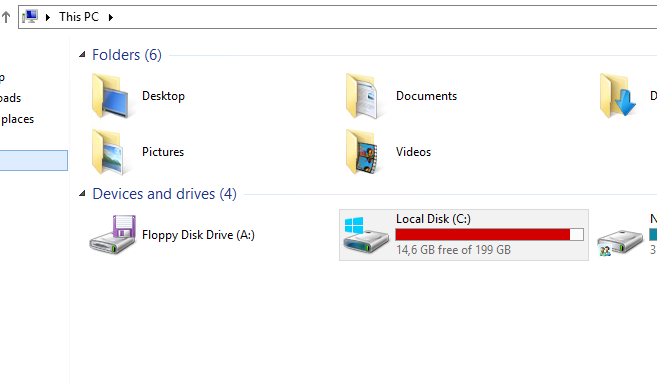
Task: Click the empty area of the address bar field
Action: [385, 17]
